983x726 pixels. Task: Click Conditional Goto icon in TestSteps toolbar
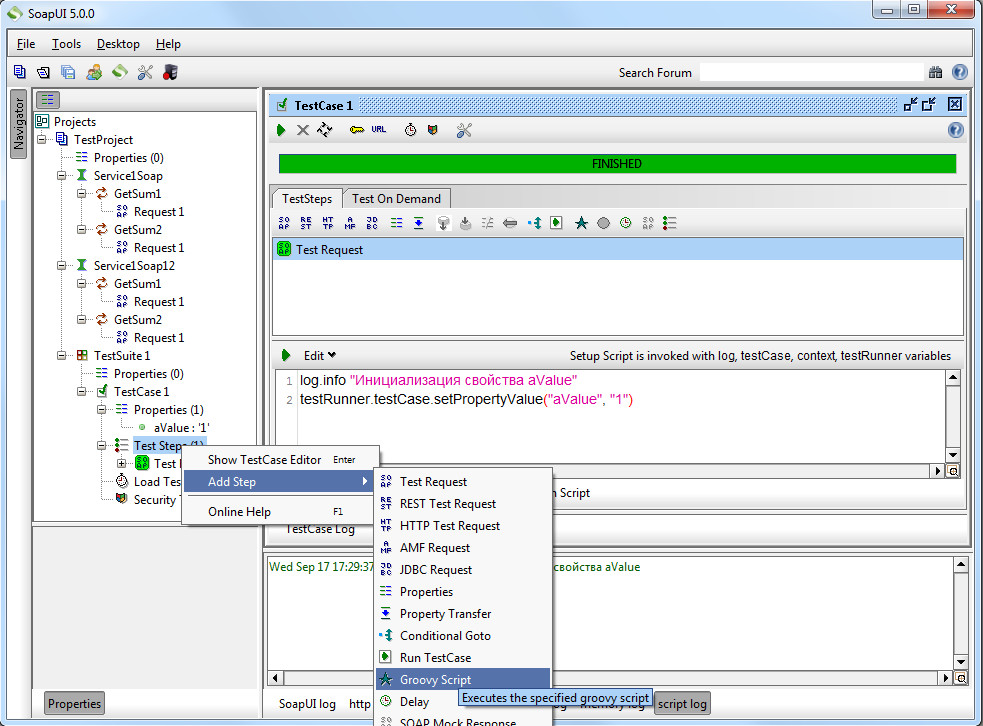pyautogui.click(x=534, y=223)
